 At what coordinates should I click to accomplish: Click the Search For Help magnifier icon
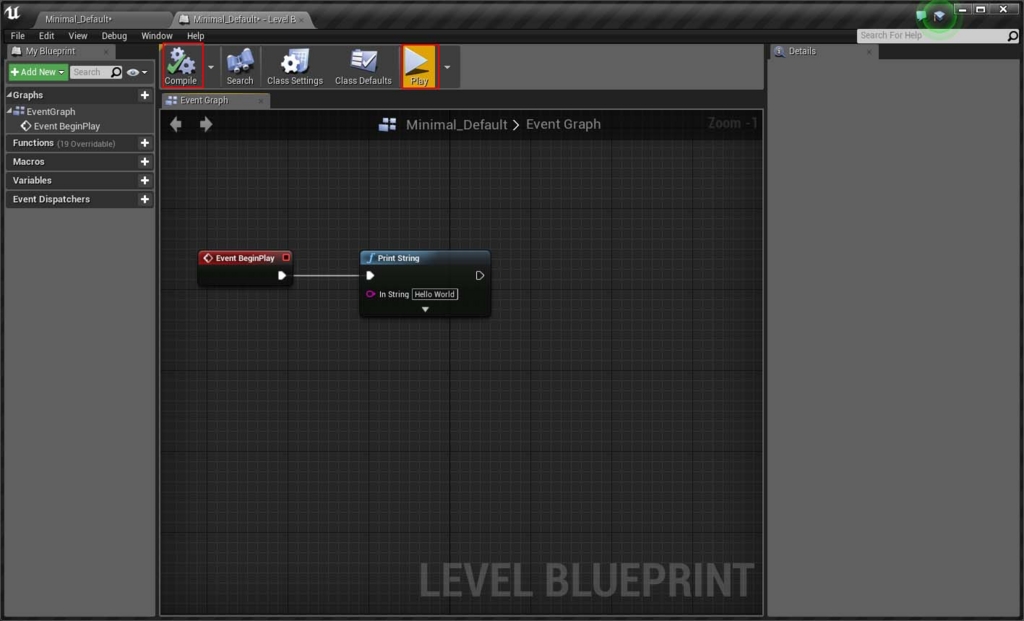tap(1012, 36)
